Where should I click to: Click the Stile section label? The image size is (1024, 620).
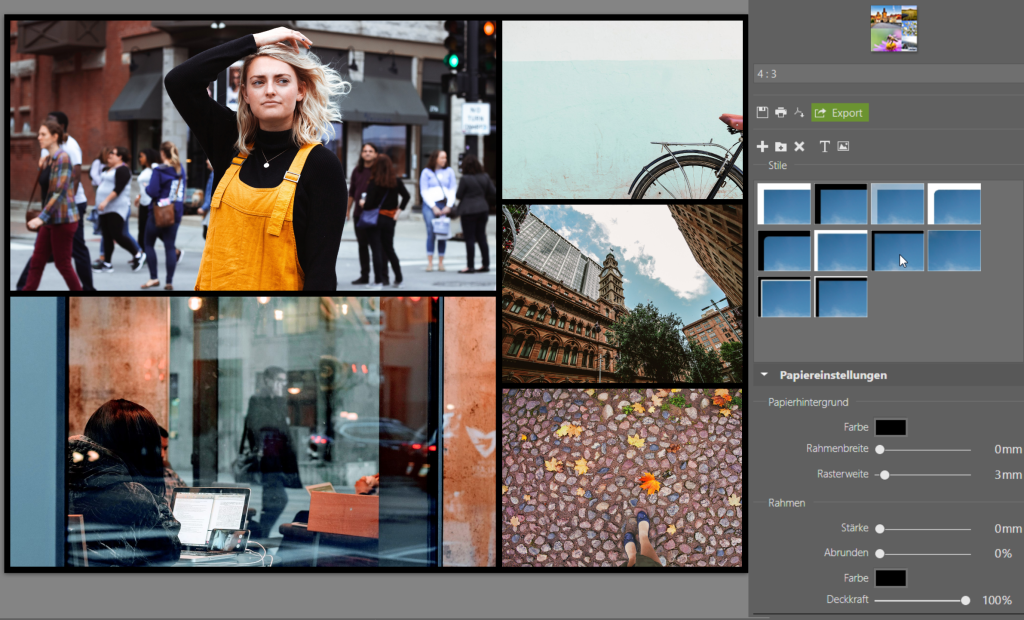tap(777, 165)
